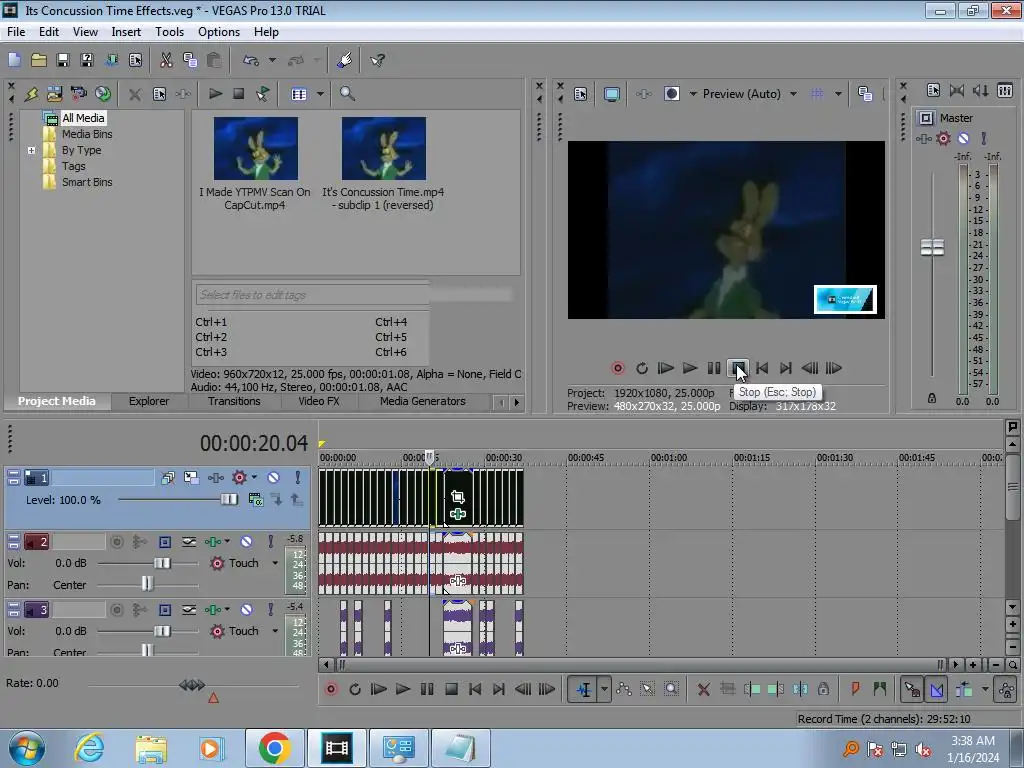The width and height of the screenshot is (1024, 768).
Task: Open Split Screen View icon in the preview toolbar
Action: (x=672, y=94)
